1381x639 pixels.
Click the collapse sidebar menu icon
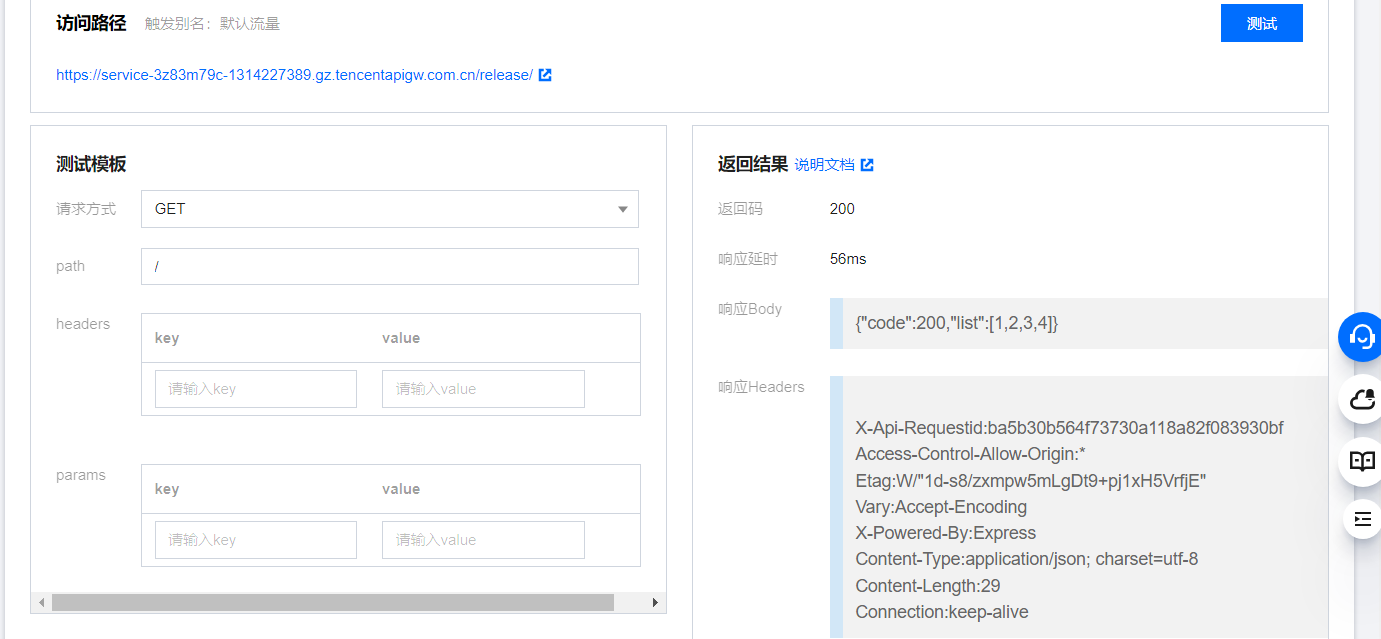[1362, 519]
